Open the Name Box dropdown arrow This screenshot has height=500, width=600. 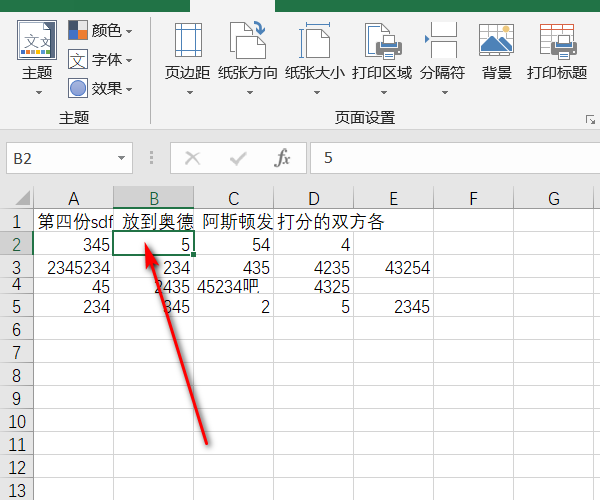point(121,158)
